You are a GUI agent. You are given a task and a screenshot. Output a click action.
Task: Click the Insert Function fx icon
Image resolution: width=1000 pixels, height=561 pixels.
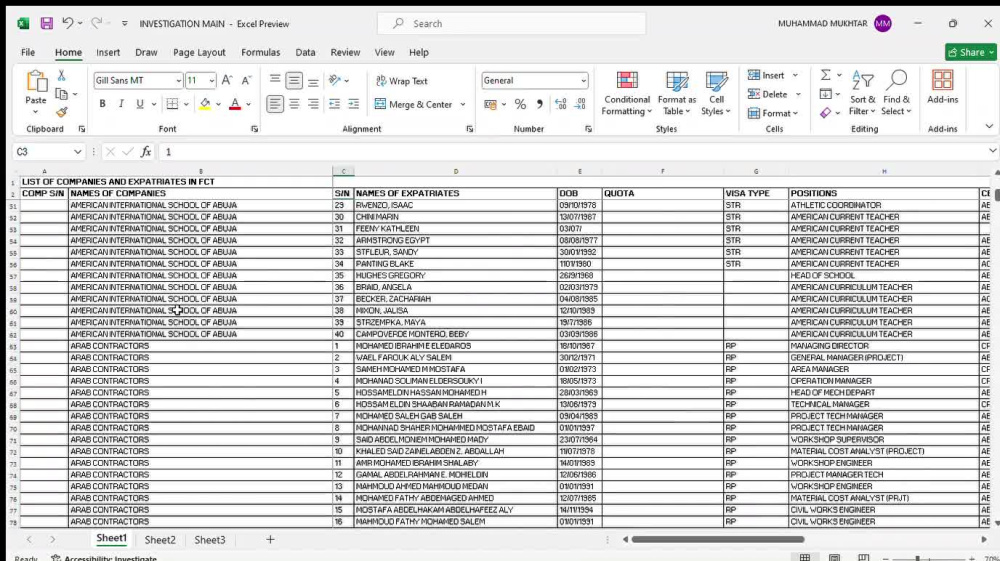point(146,152)
